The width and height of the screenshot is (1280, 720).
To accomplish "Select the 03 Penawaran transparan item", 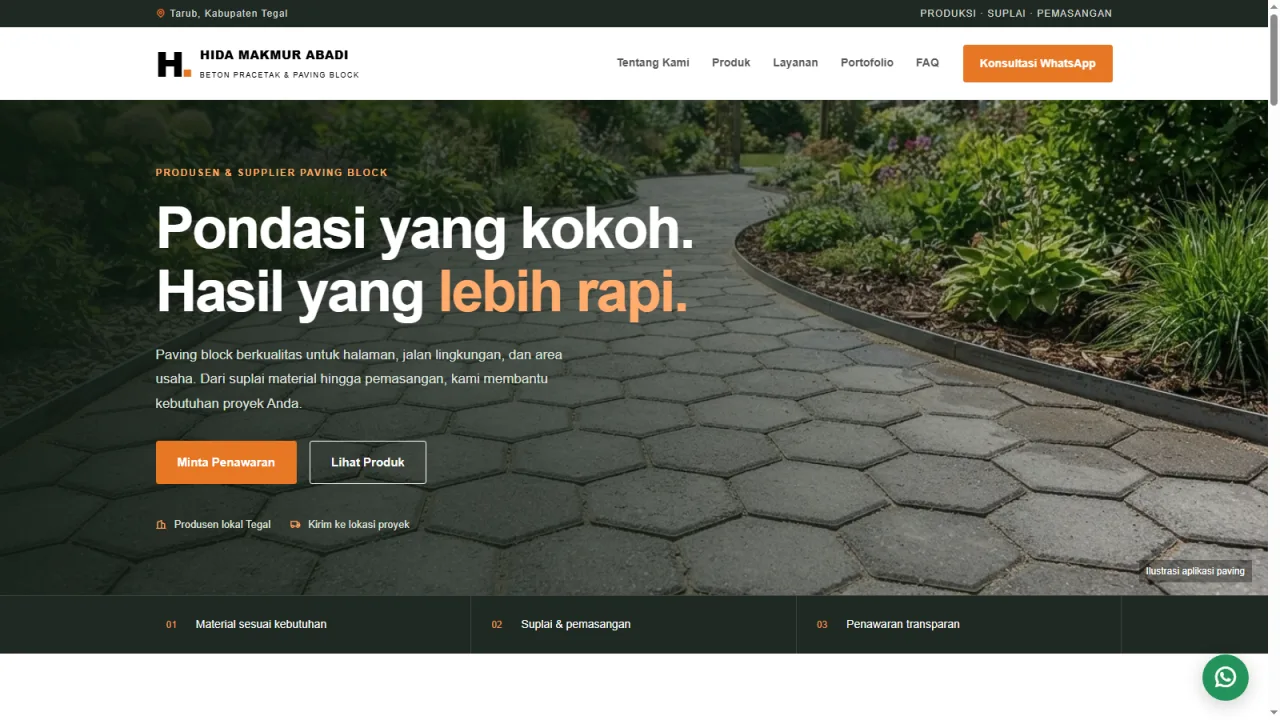I will tap(959, 624).
